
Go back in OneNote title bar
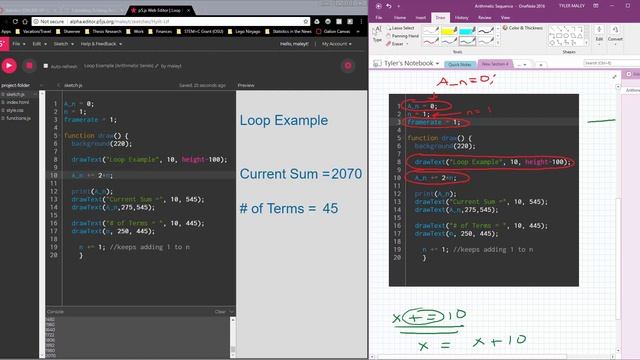click(378, 6)
